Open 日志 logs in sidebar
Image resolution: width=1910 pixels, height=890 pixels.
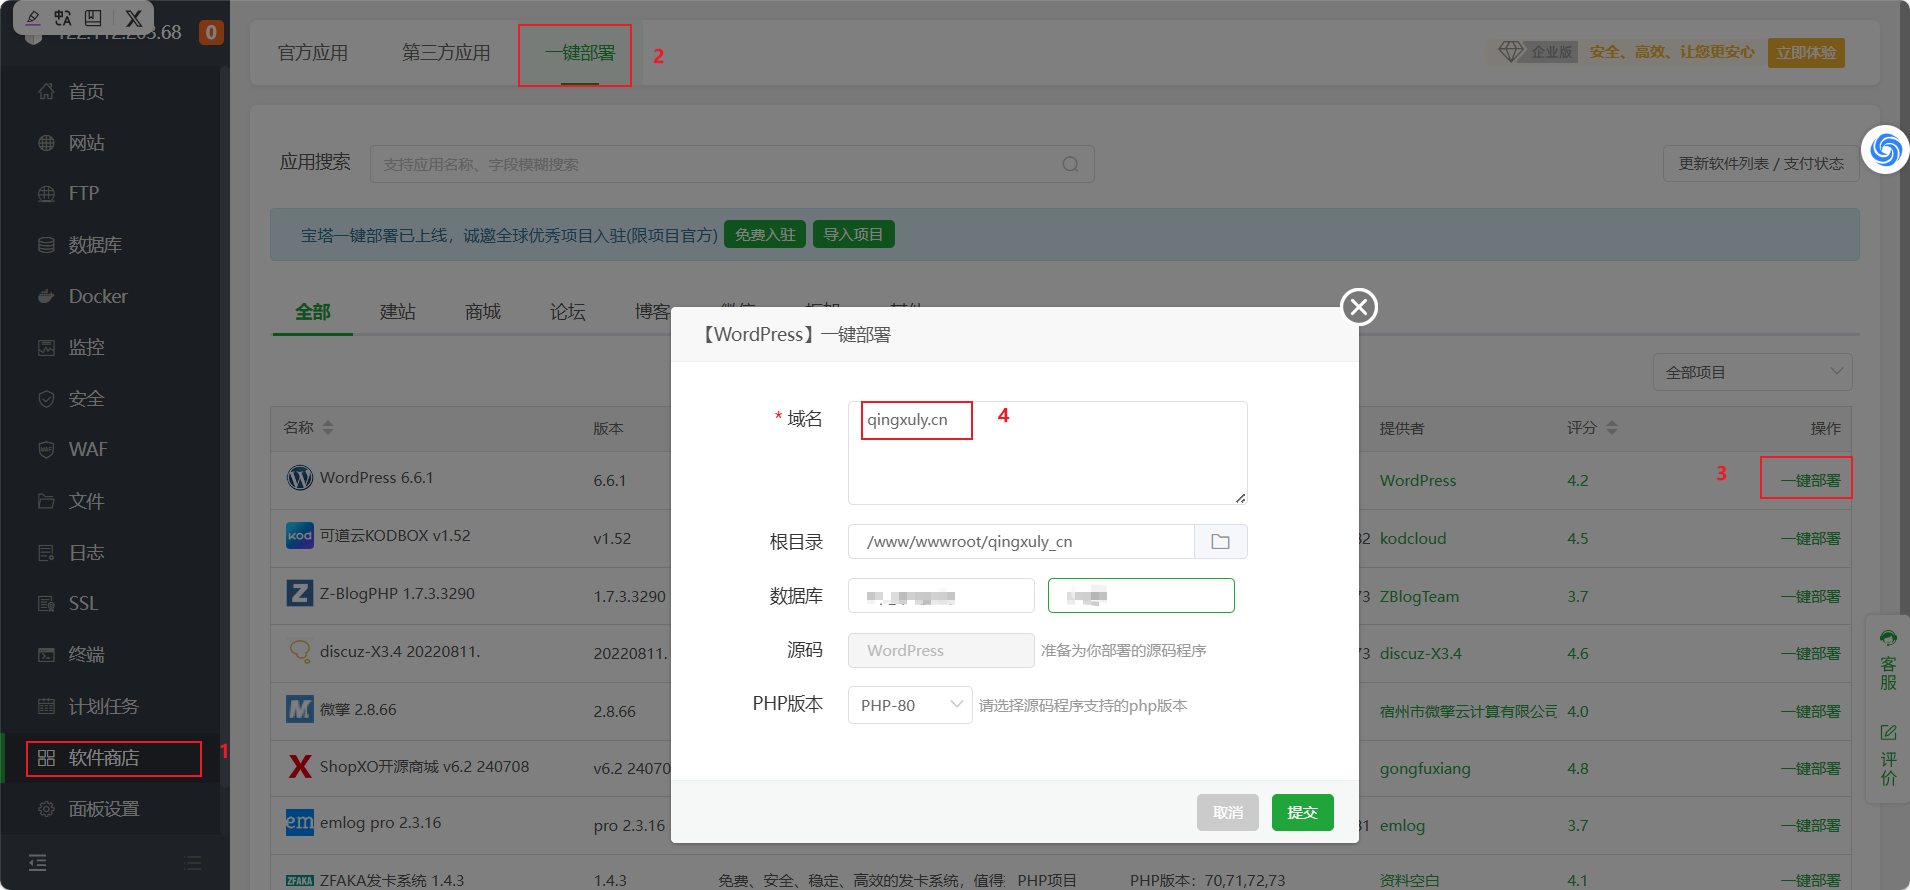[x=86, y=552]
